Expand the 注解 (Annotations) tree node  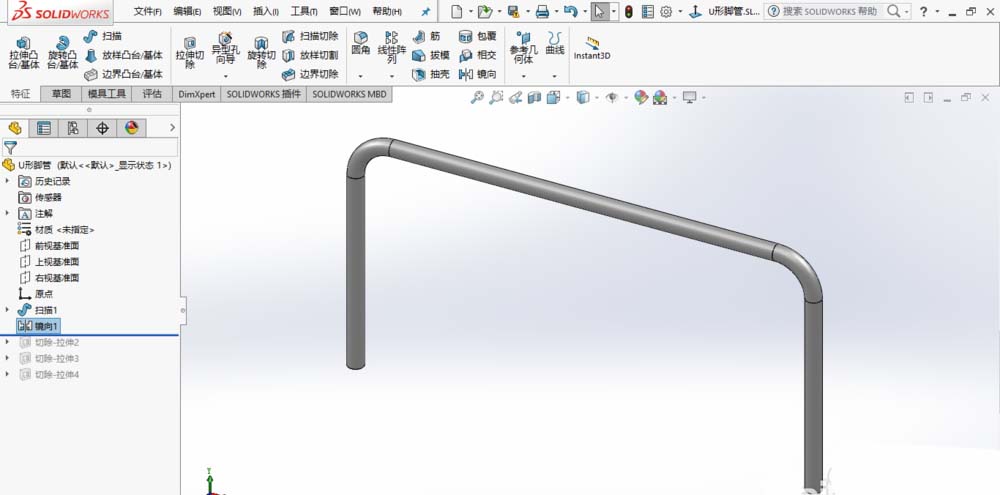coord(8,213)
